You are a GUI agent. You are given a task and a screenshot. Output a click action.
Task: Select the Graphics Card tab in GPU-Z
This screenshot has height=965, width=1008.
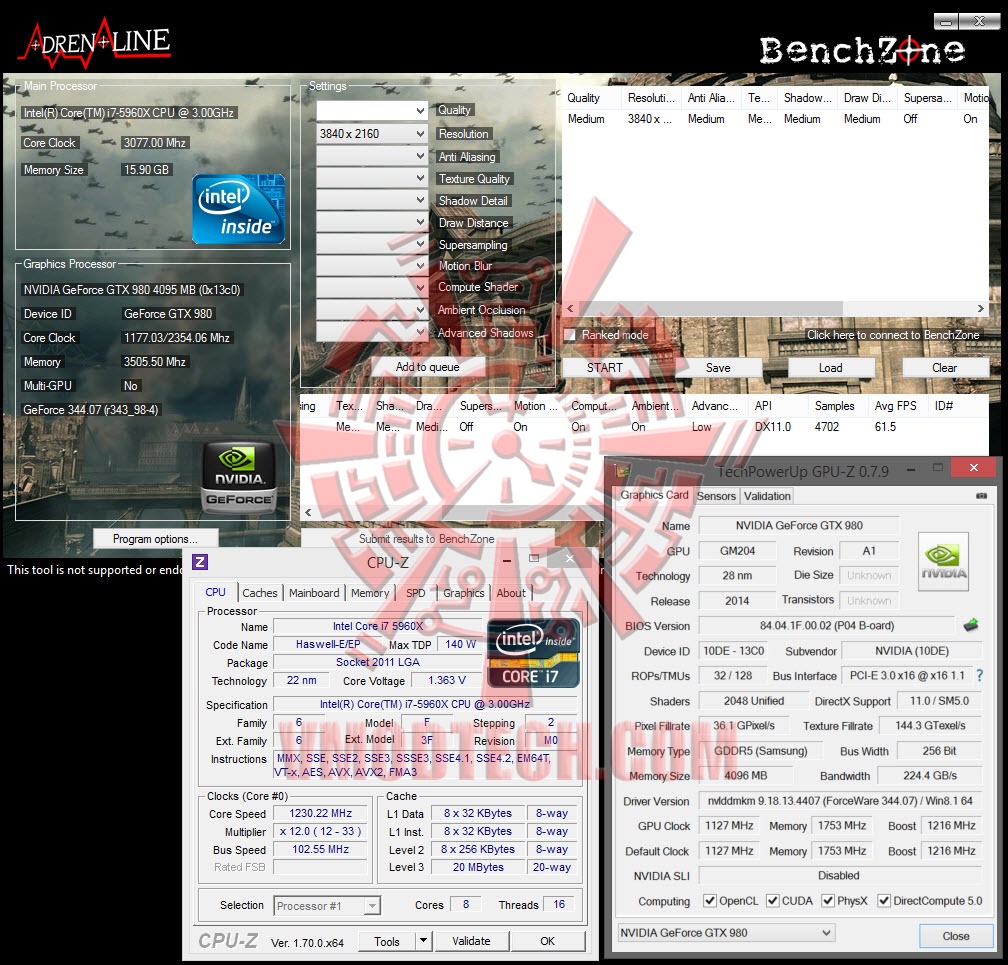click(654, 494)
